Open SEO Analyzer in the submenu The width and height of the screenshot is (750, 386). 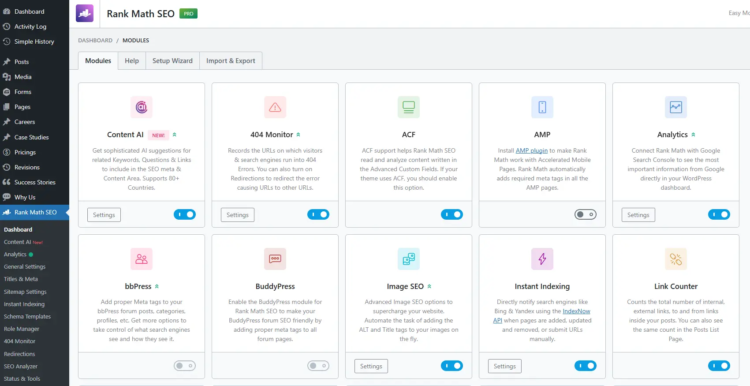tap(21, 366)
